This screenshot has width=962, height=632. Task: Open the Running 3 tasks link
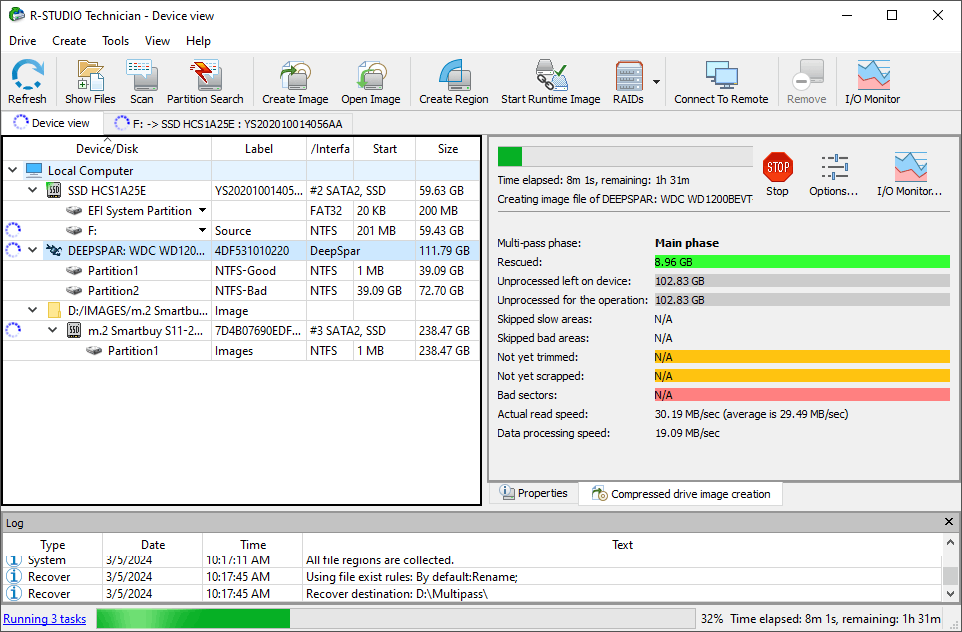[x=45, y=619]
